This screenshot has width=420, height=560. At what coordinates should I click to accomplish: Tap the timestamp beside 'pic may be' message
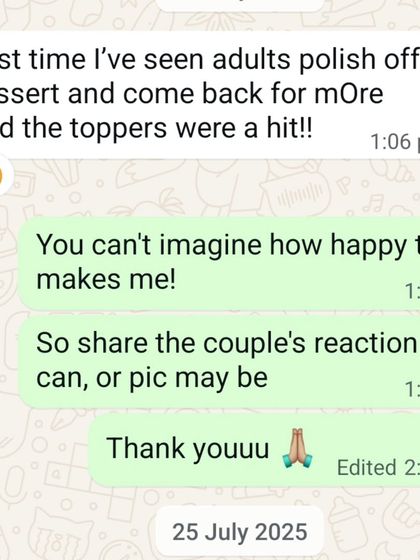(x=412, y=389)
